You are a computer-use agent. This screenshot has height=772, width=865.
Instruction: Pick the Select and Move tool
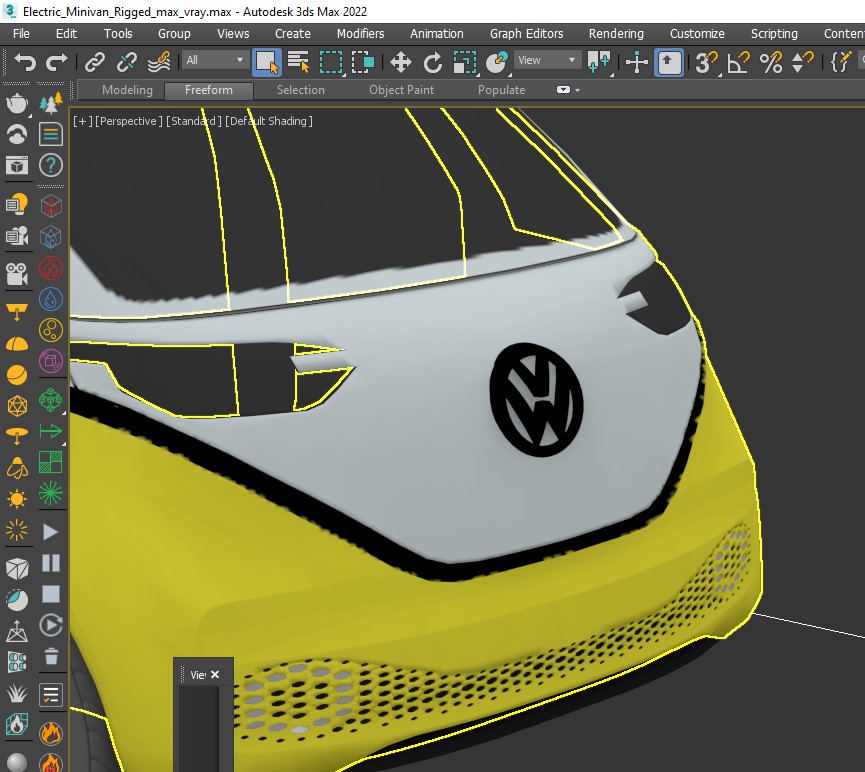pos(401,62)
